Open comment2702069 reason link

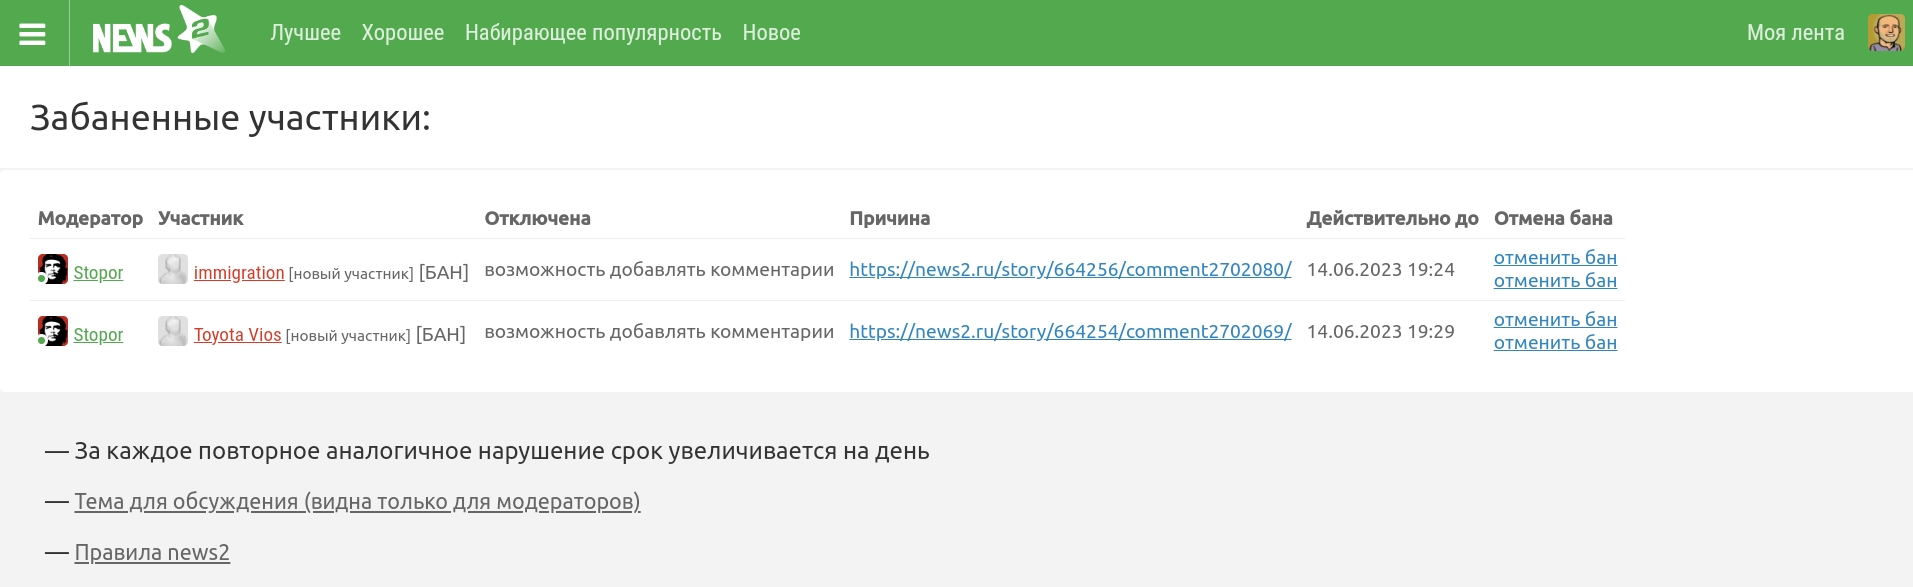1070,332
